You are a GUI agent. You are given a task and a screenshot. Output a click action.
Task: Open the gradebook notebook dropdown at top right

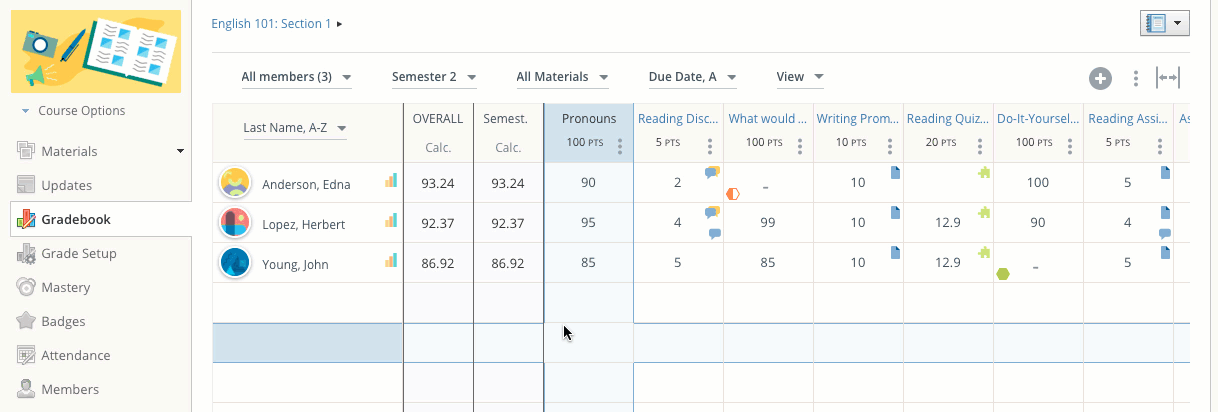tap(1164, 23)
